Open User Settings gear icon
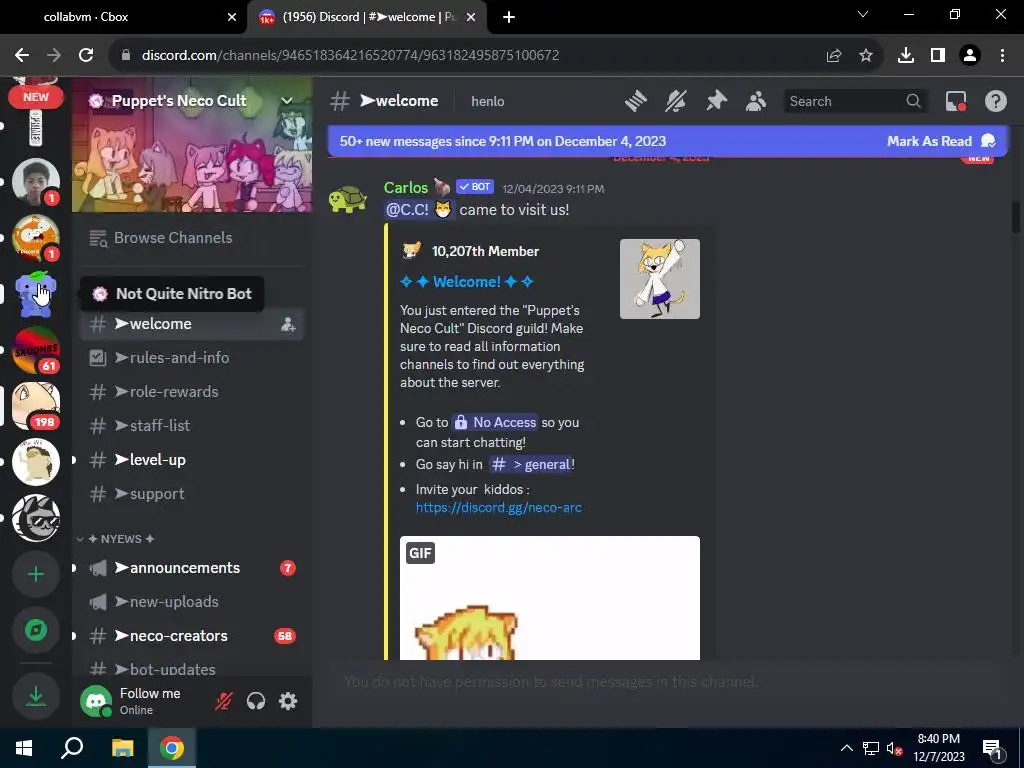The height and width of the screenshot is (768, 1024). point(288,701)
